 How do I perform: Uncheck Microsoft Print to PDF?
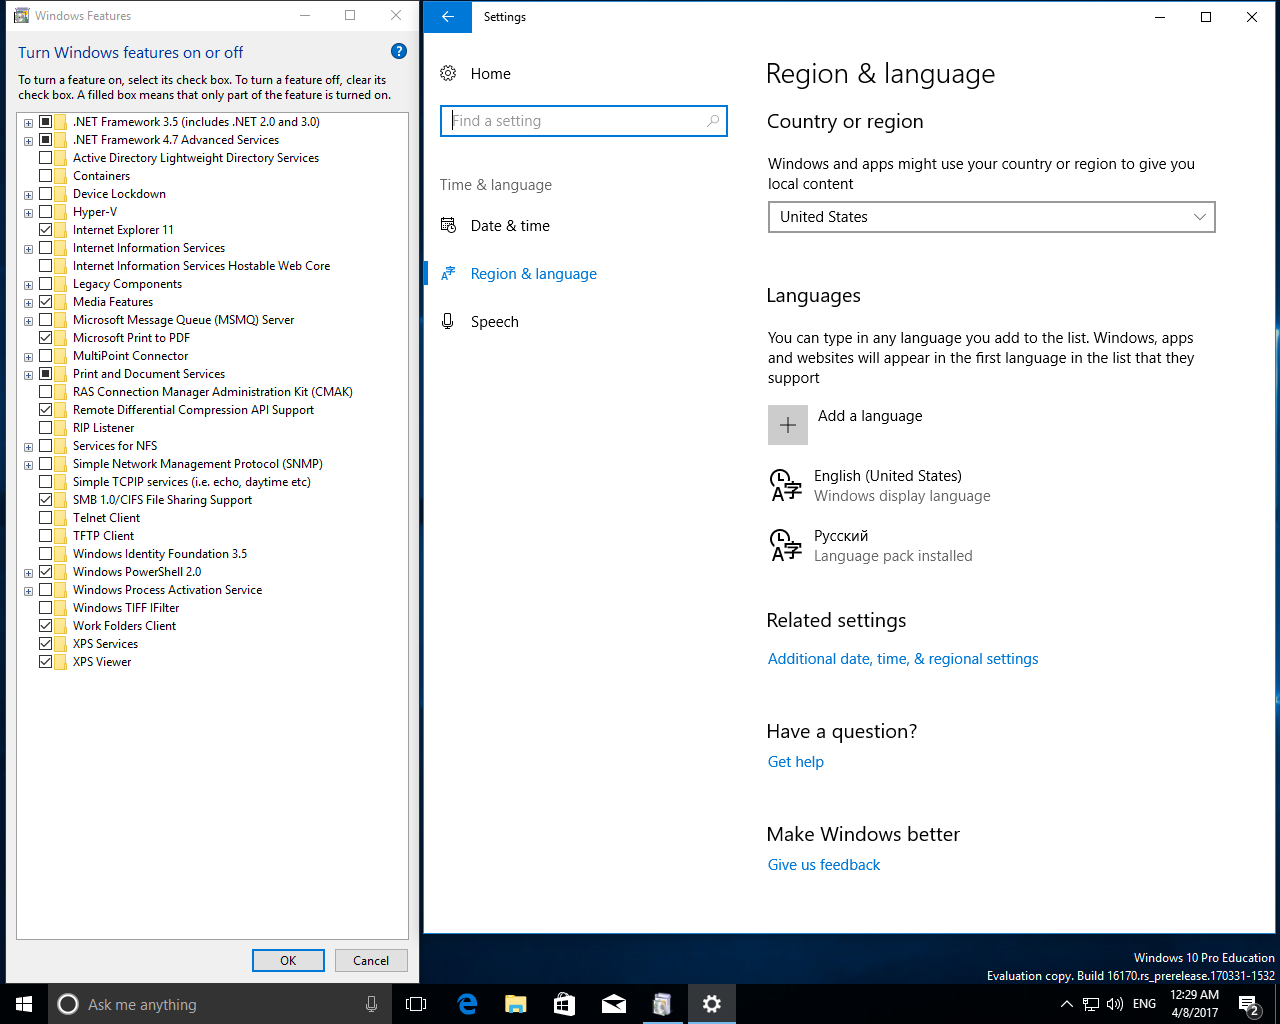coord(46,338)
